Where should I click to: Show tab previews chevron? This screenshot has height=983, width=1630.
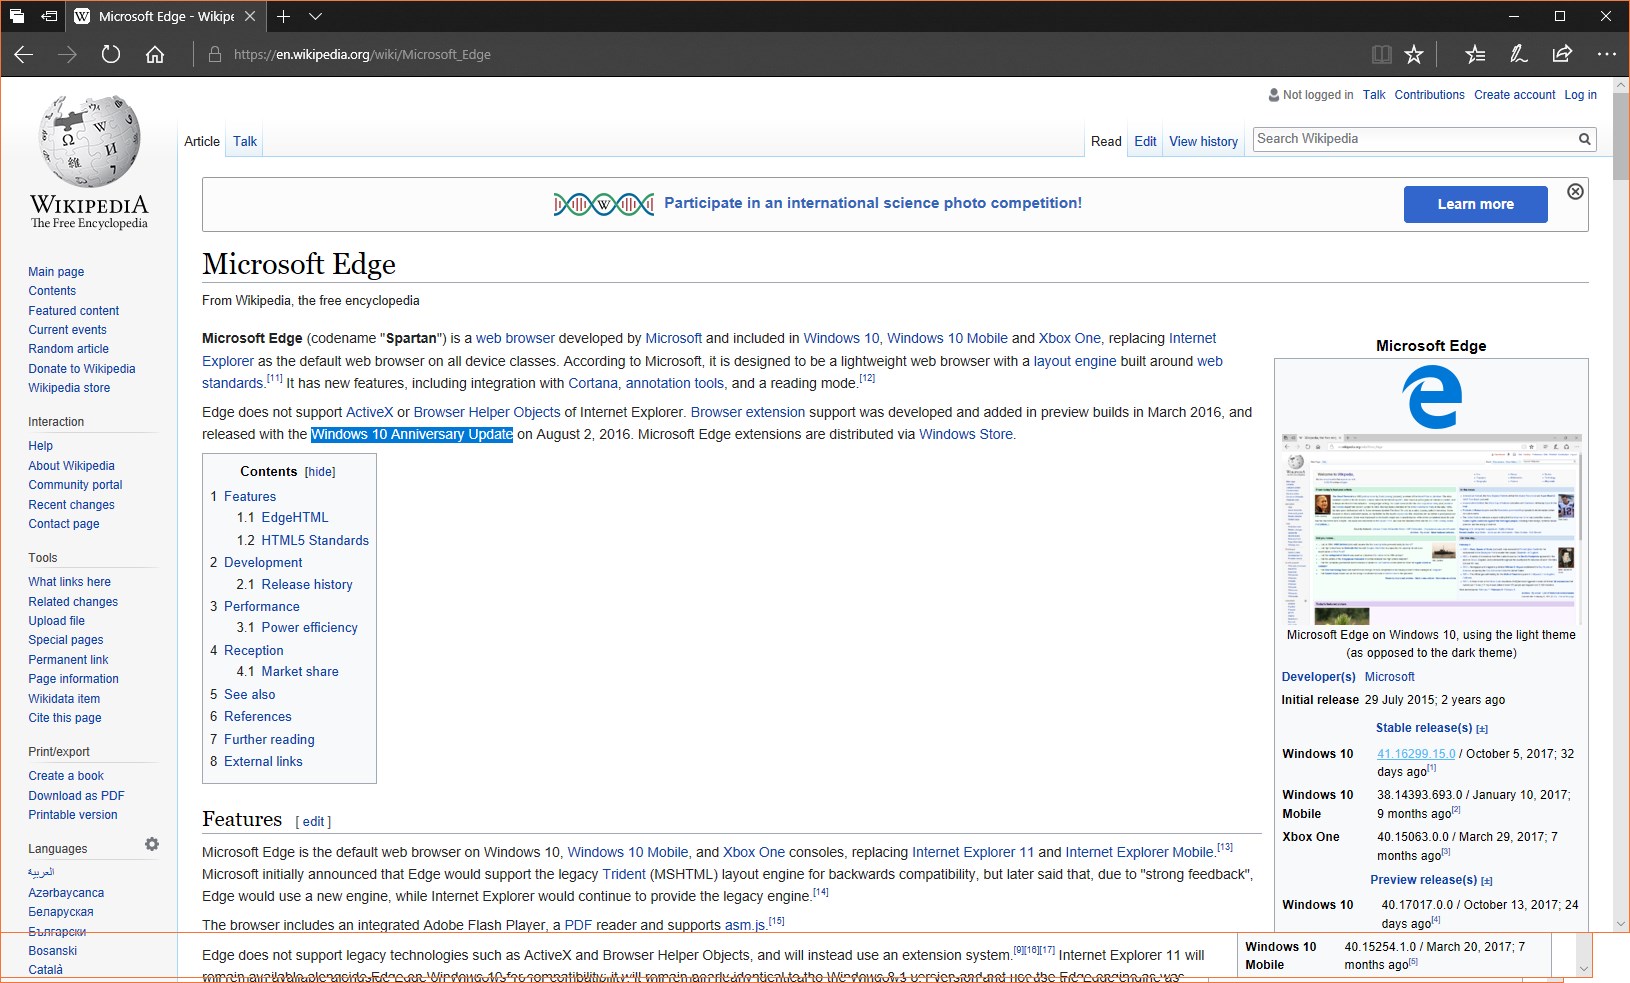[x=315, y=16]
